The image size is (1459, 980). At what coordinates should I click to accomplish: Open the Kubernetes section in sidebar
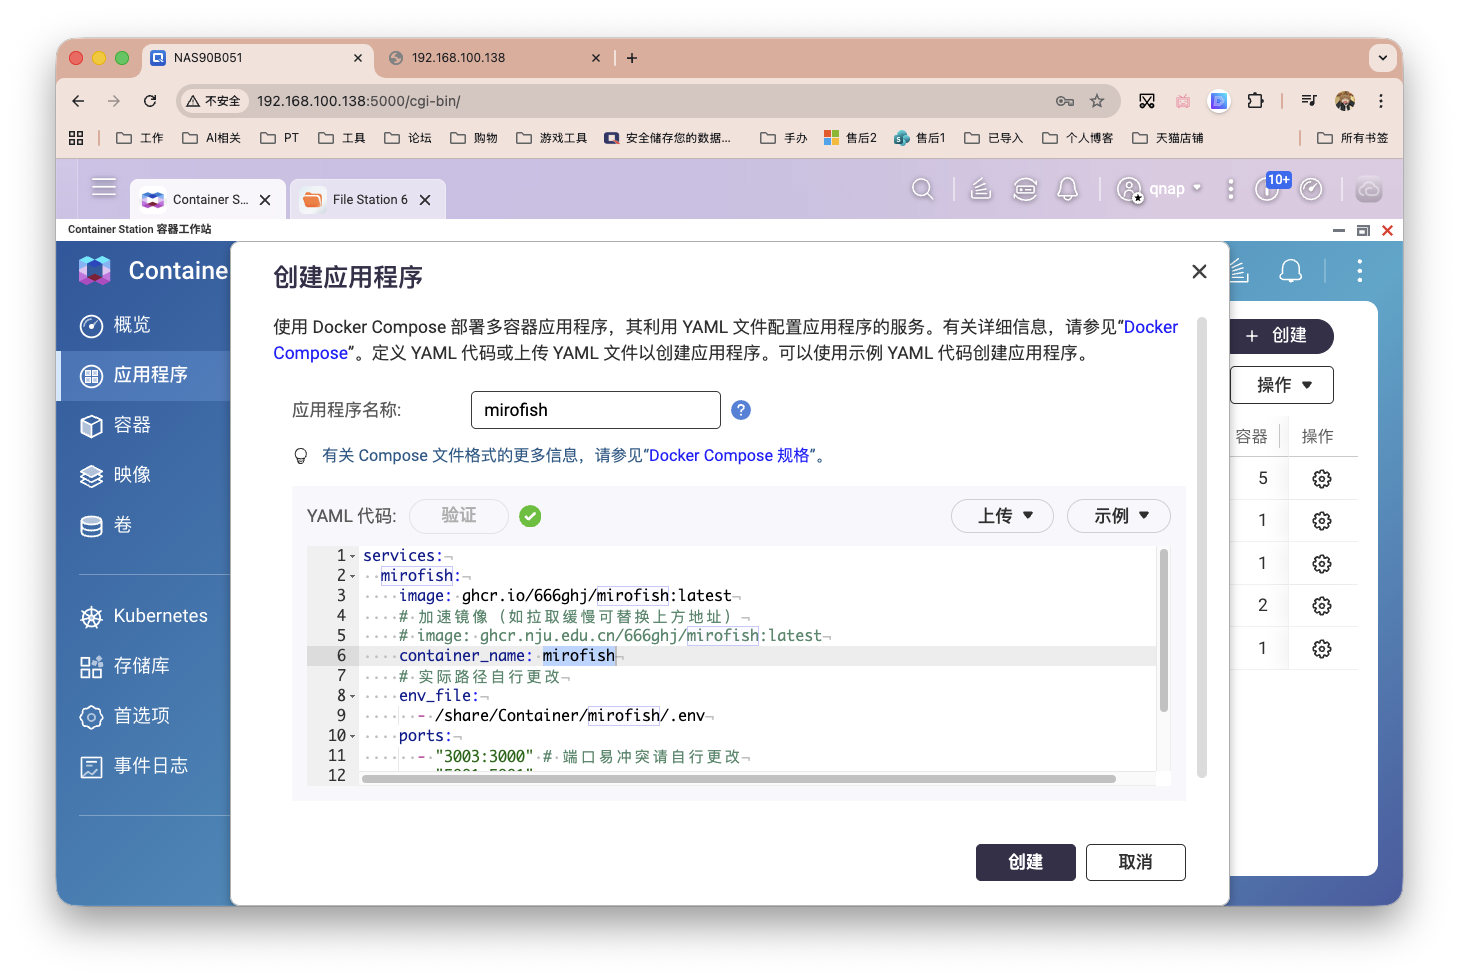(160, 615)
